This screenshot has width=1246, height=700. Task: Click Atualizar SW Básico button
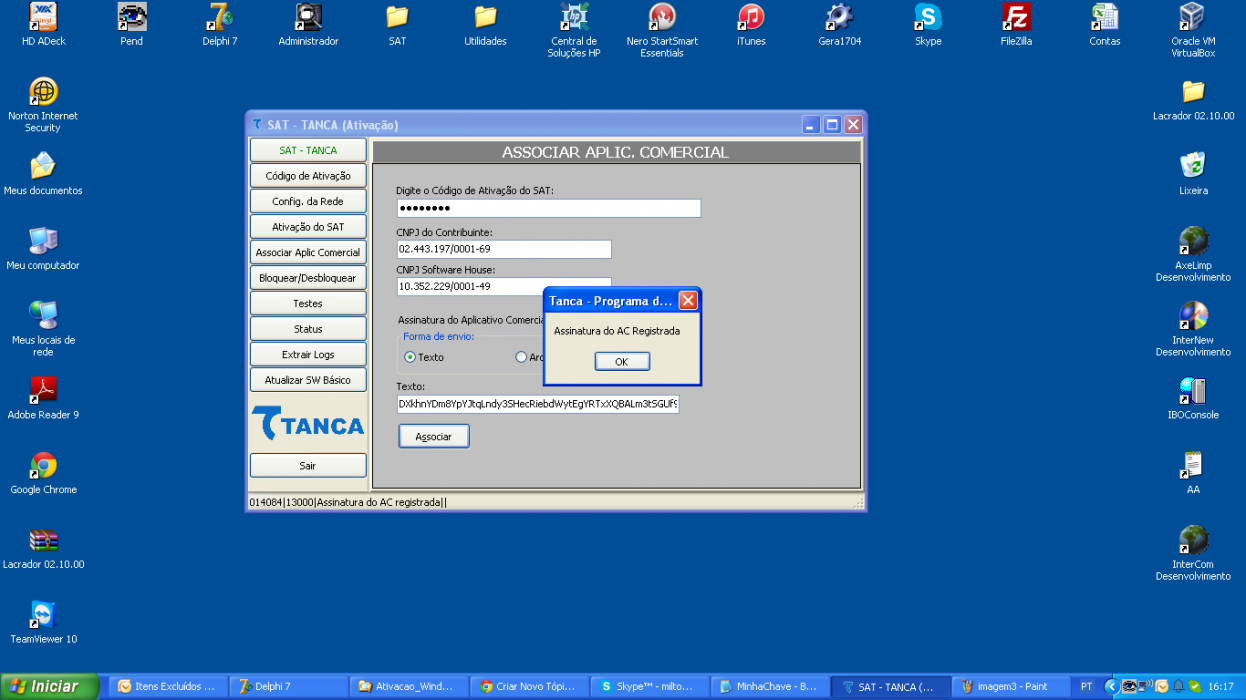click(308, 380)
